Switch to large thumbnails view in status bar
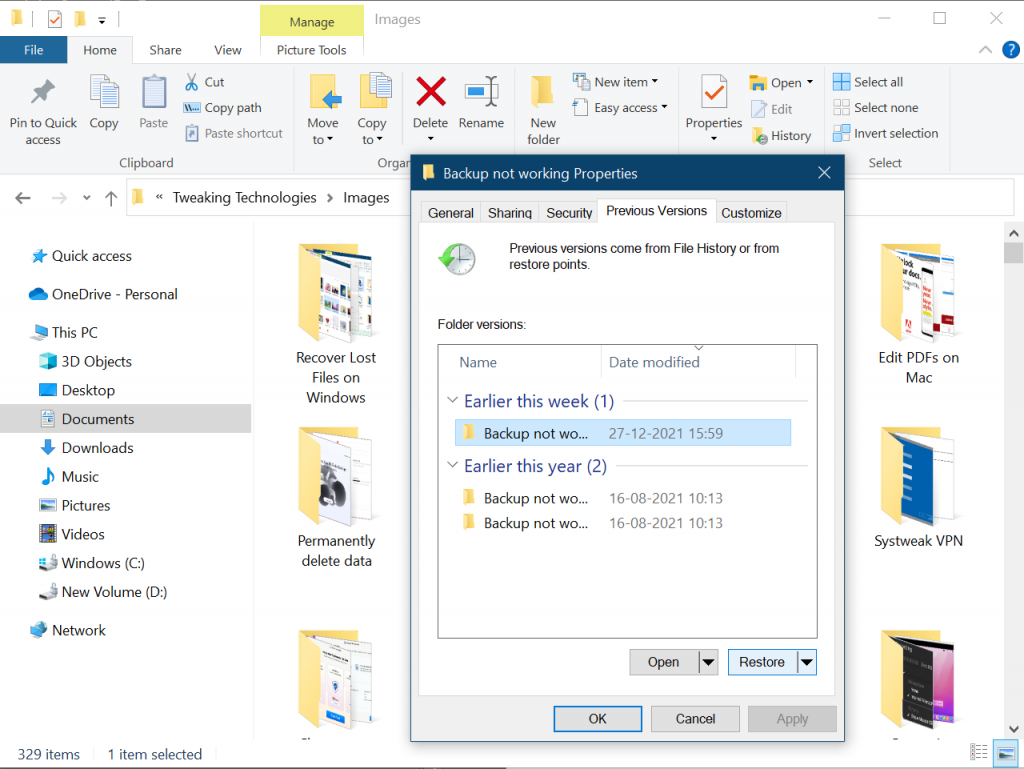The width and height of the screenshot is (1024, 769). 1006,752
